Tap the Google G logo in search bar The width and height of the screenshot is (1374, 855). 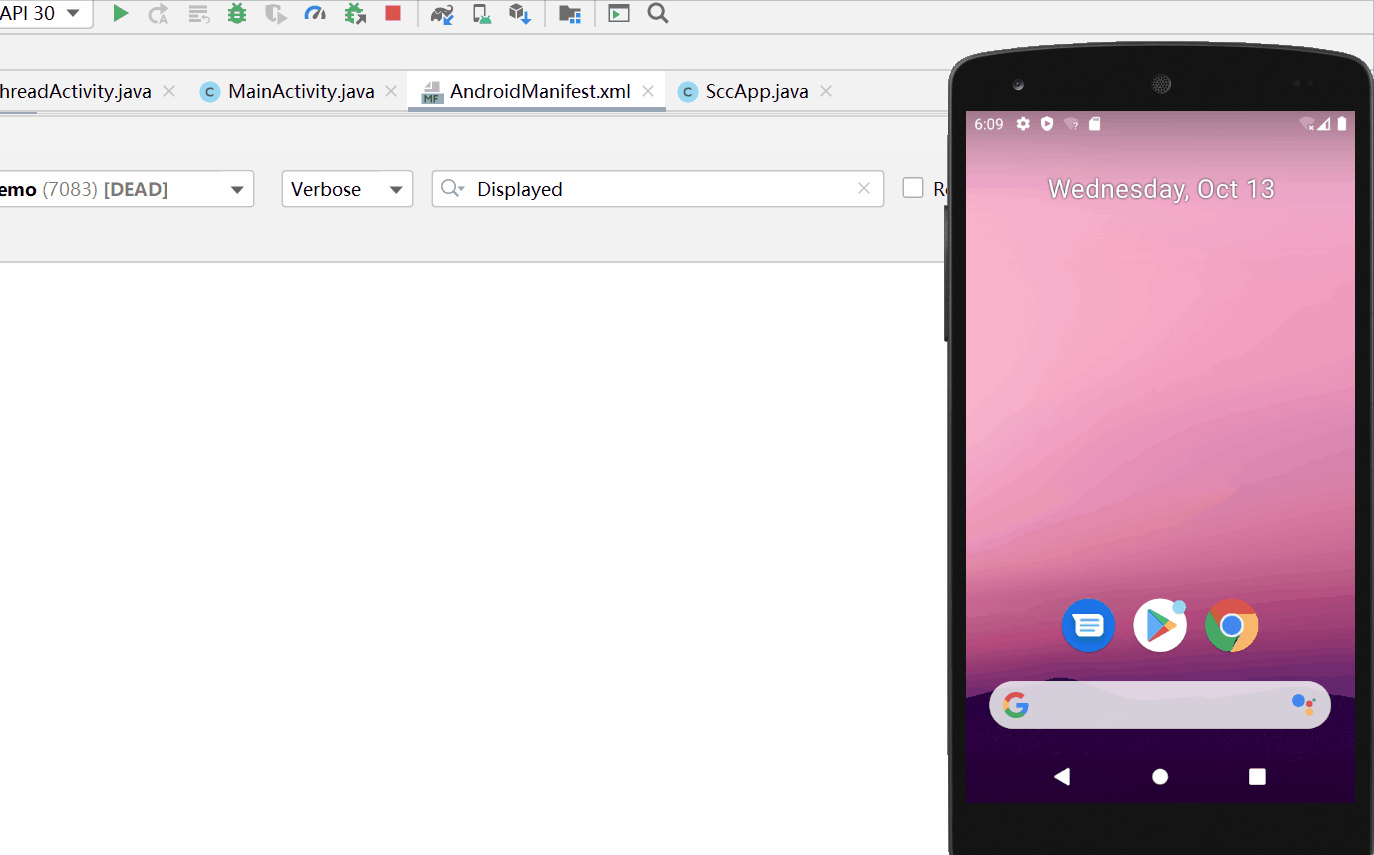1016,705
